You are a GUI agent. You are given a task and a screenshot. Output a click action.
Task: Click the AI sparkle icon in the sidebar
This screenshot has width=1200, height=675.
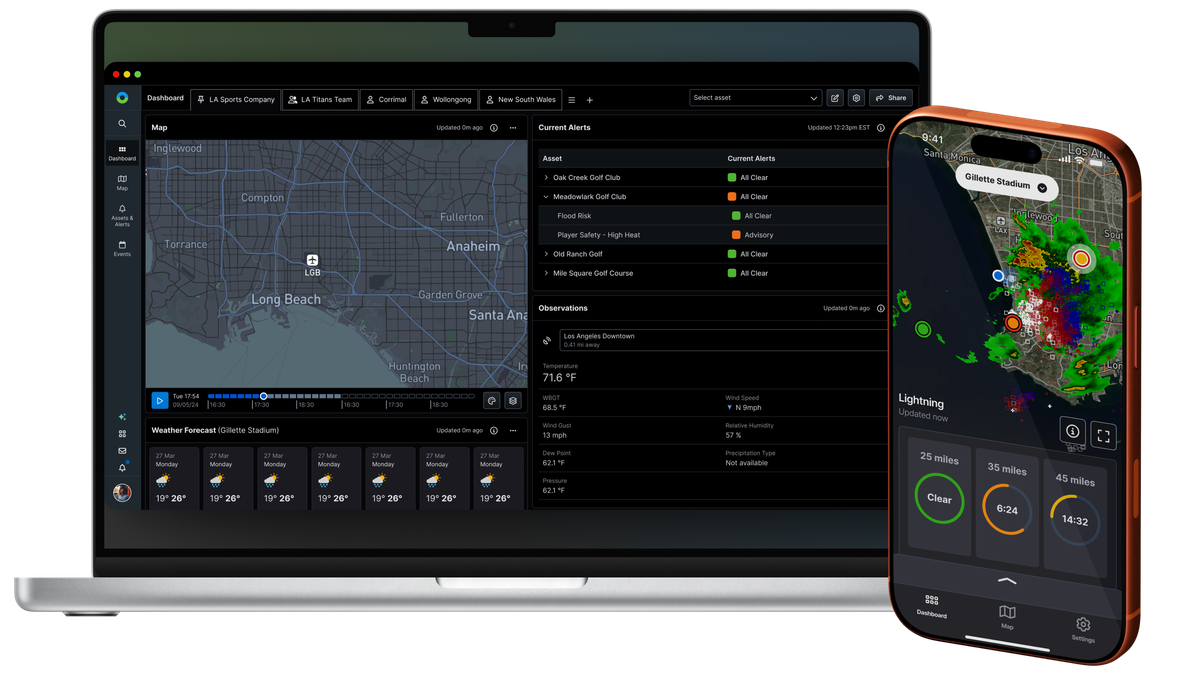122,417
